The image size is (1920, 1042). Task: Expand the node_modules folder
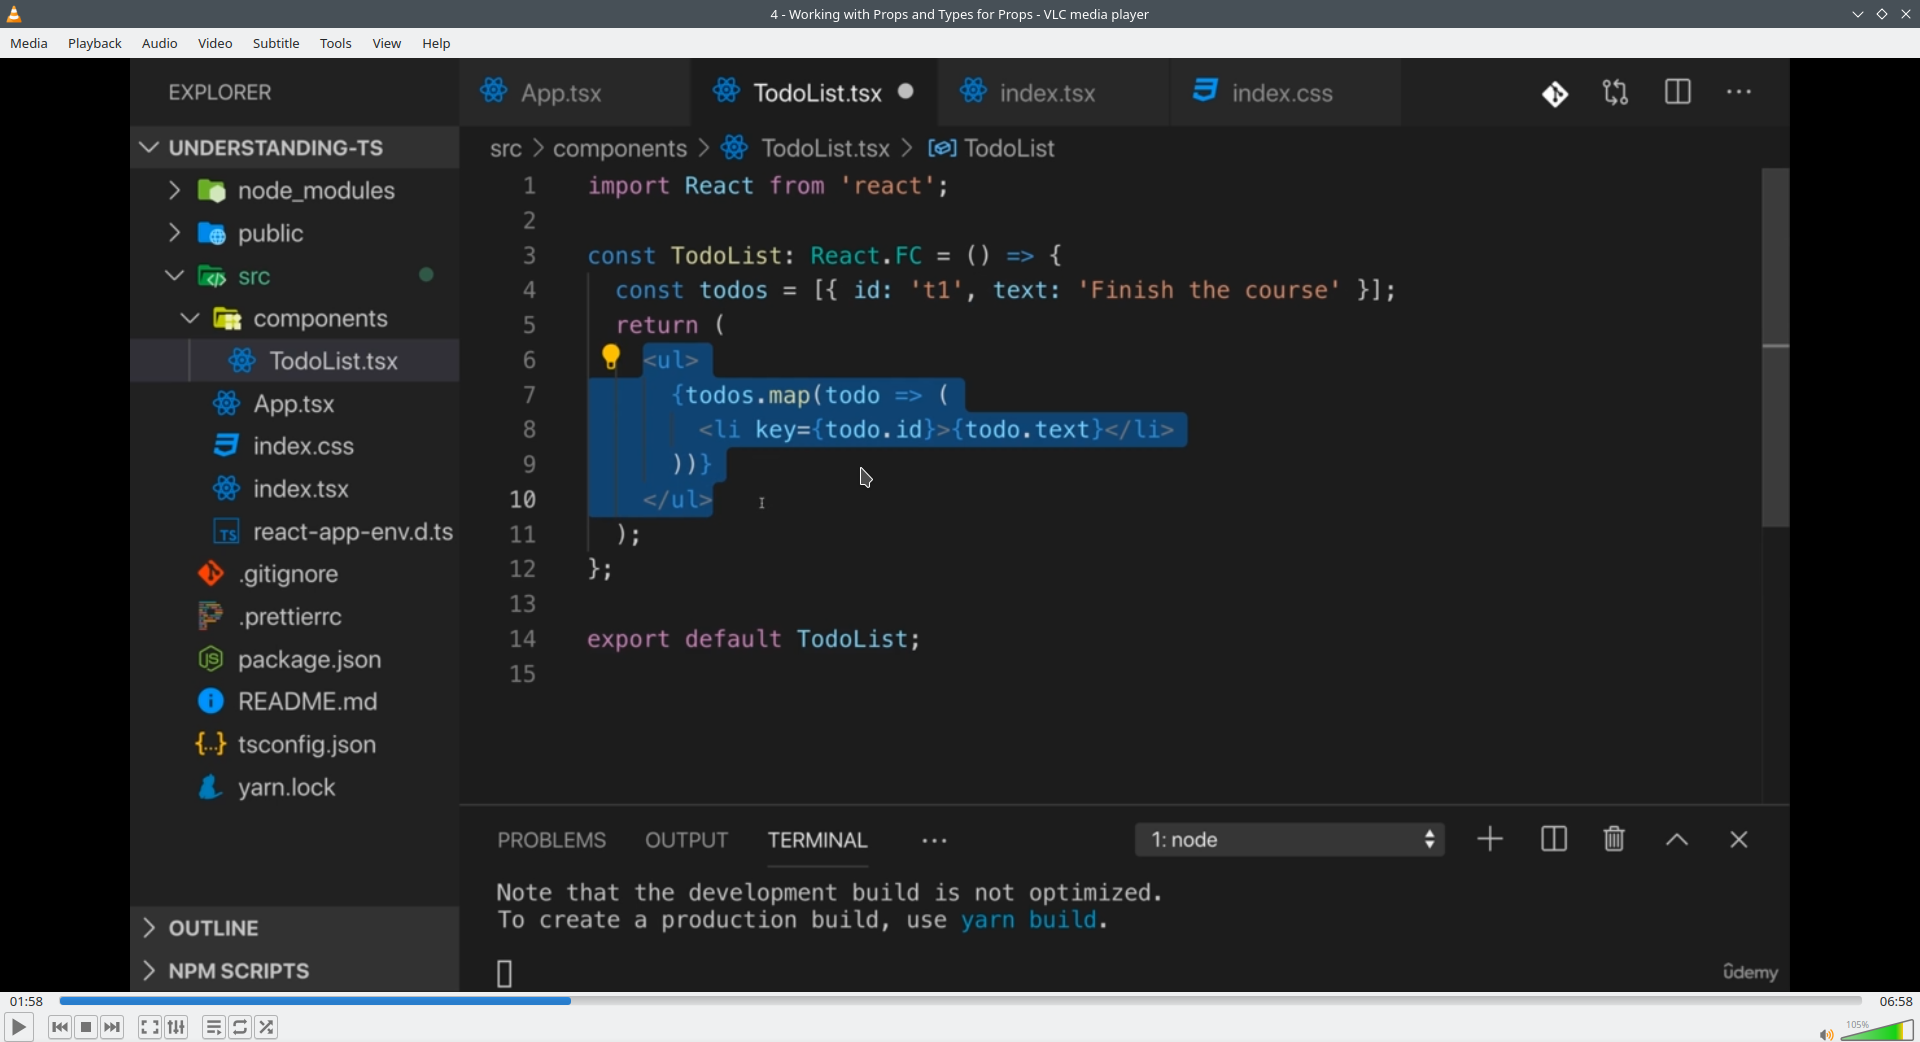[x=174, y=190]
